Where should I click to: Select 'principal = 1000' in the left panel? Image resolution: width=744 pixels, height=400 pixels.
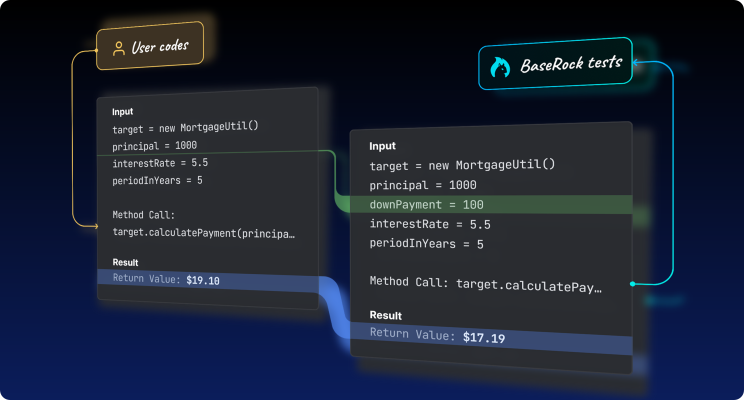pos(155,146)
